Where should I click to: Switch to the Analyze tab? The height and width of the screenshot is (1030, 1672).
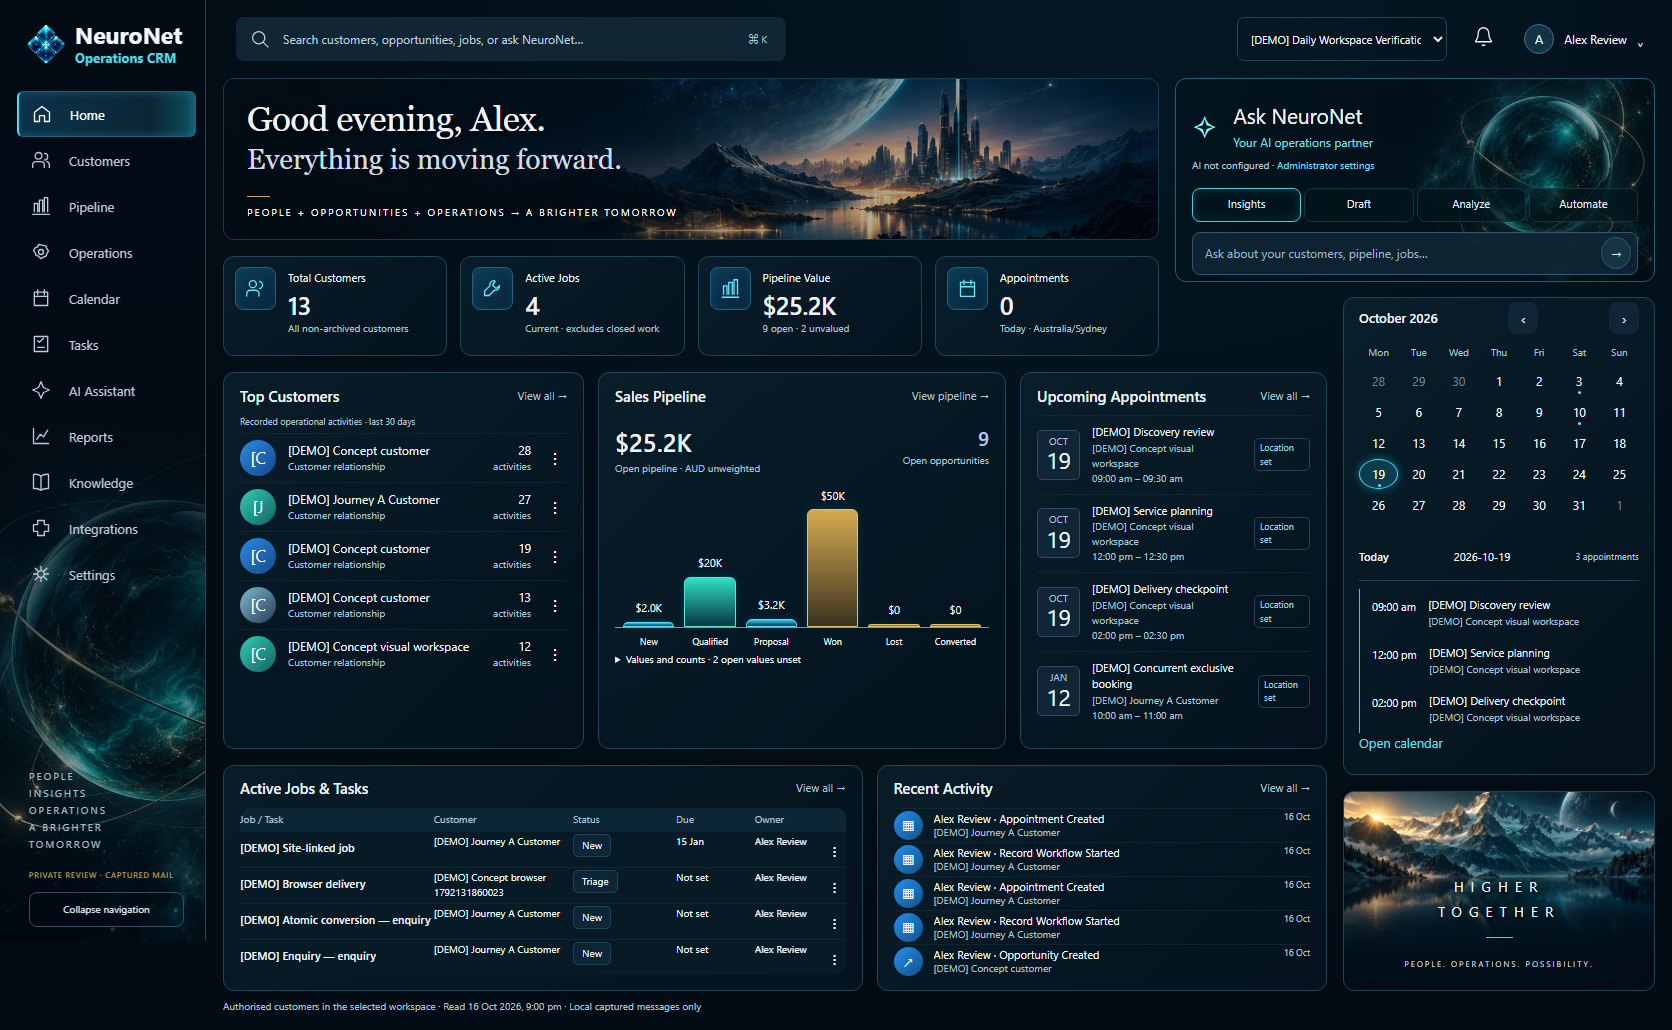pos(1471,204)
